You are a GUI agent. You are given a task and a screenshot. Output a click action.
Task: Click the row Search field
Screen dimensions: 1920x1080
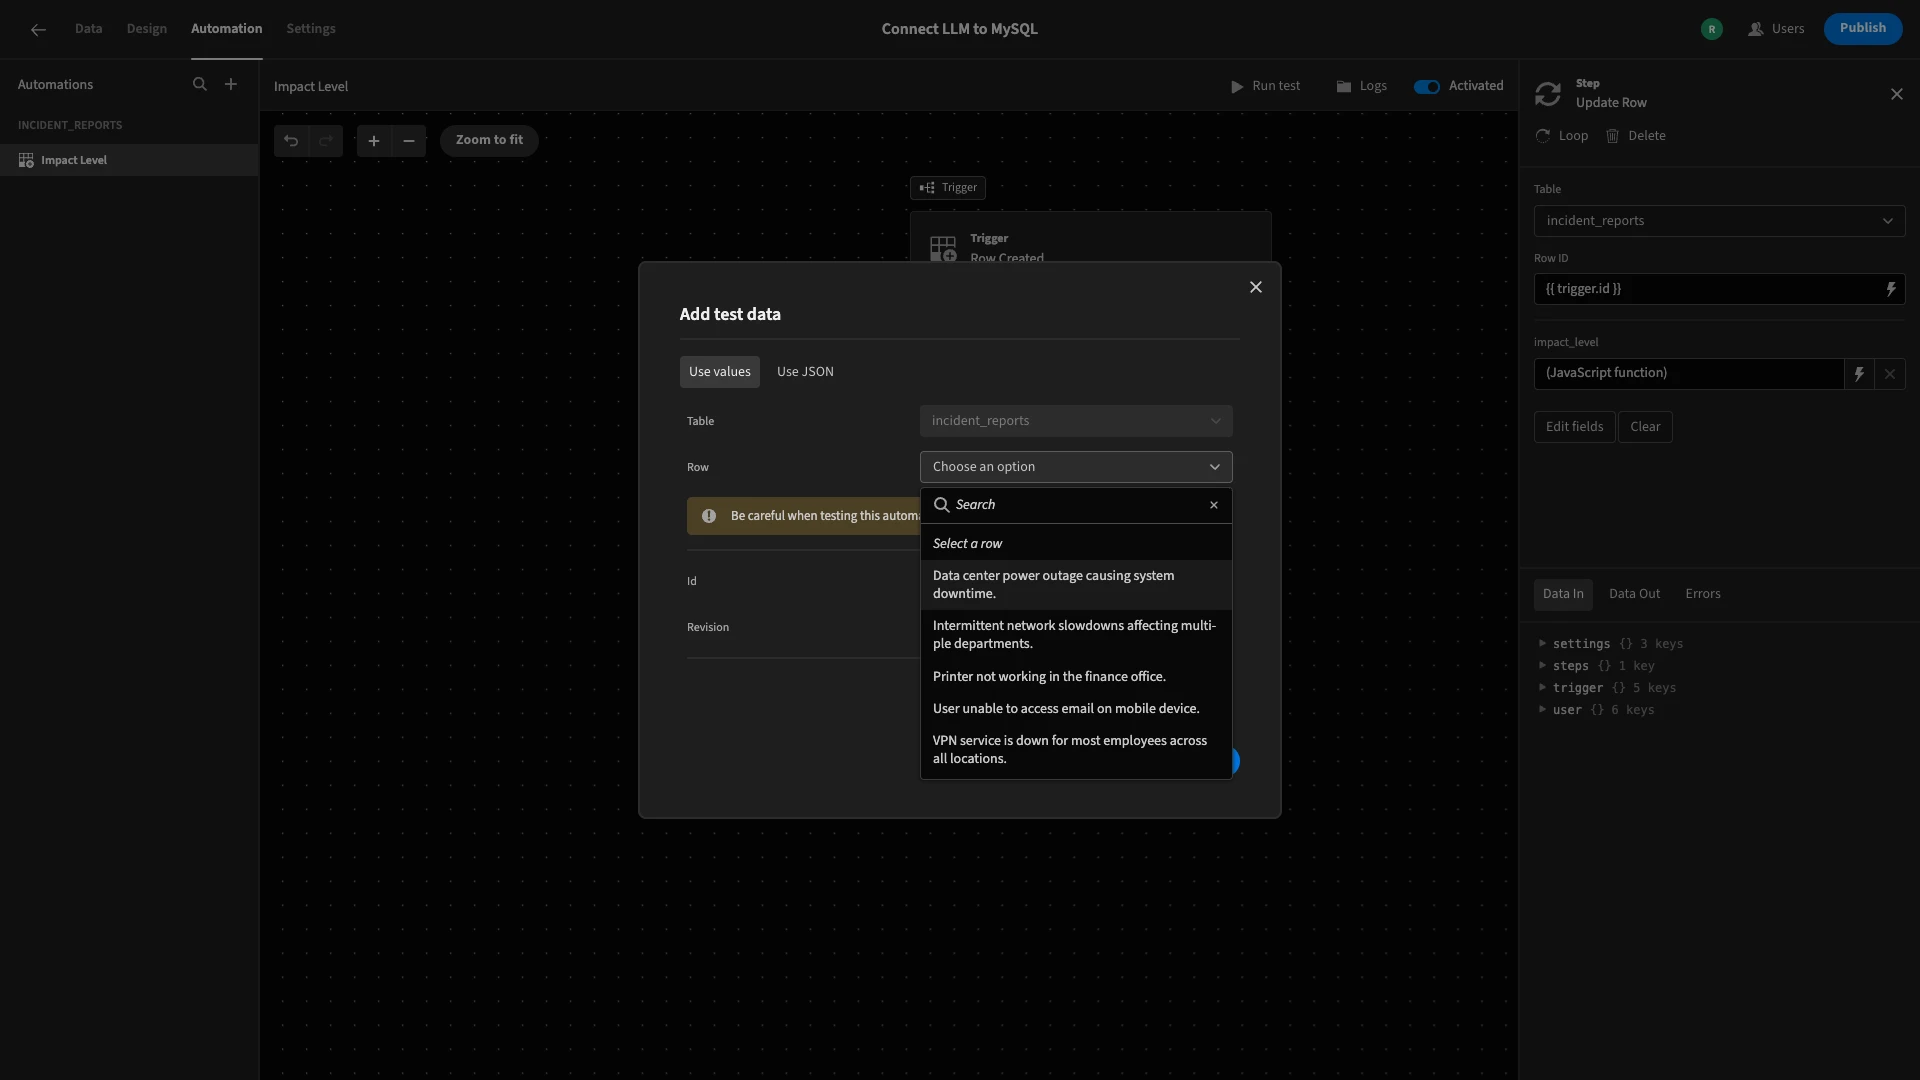(1076, 505)
